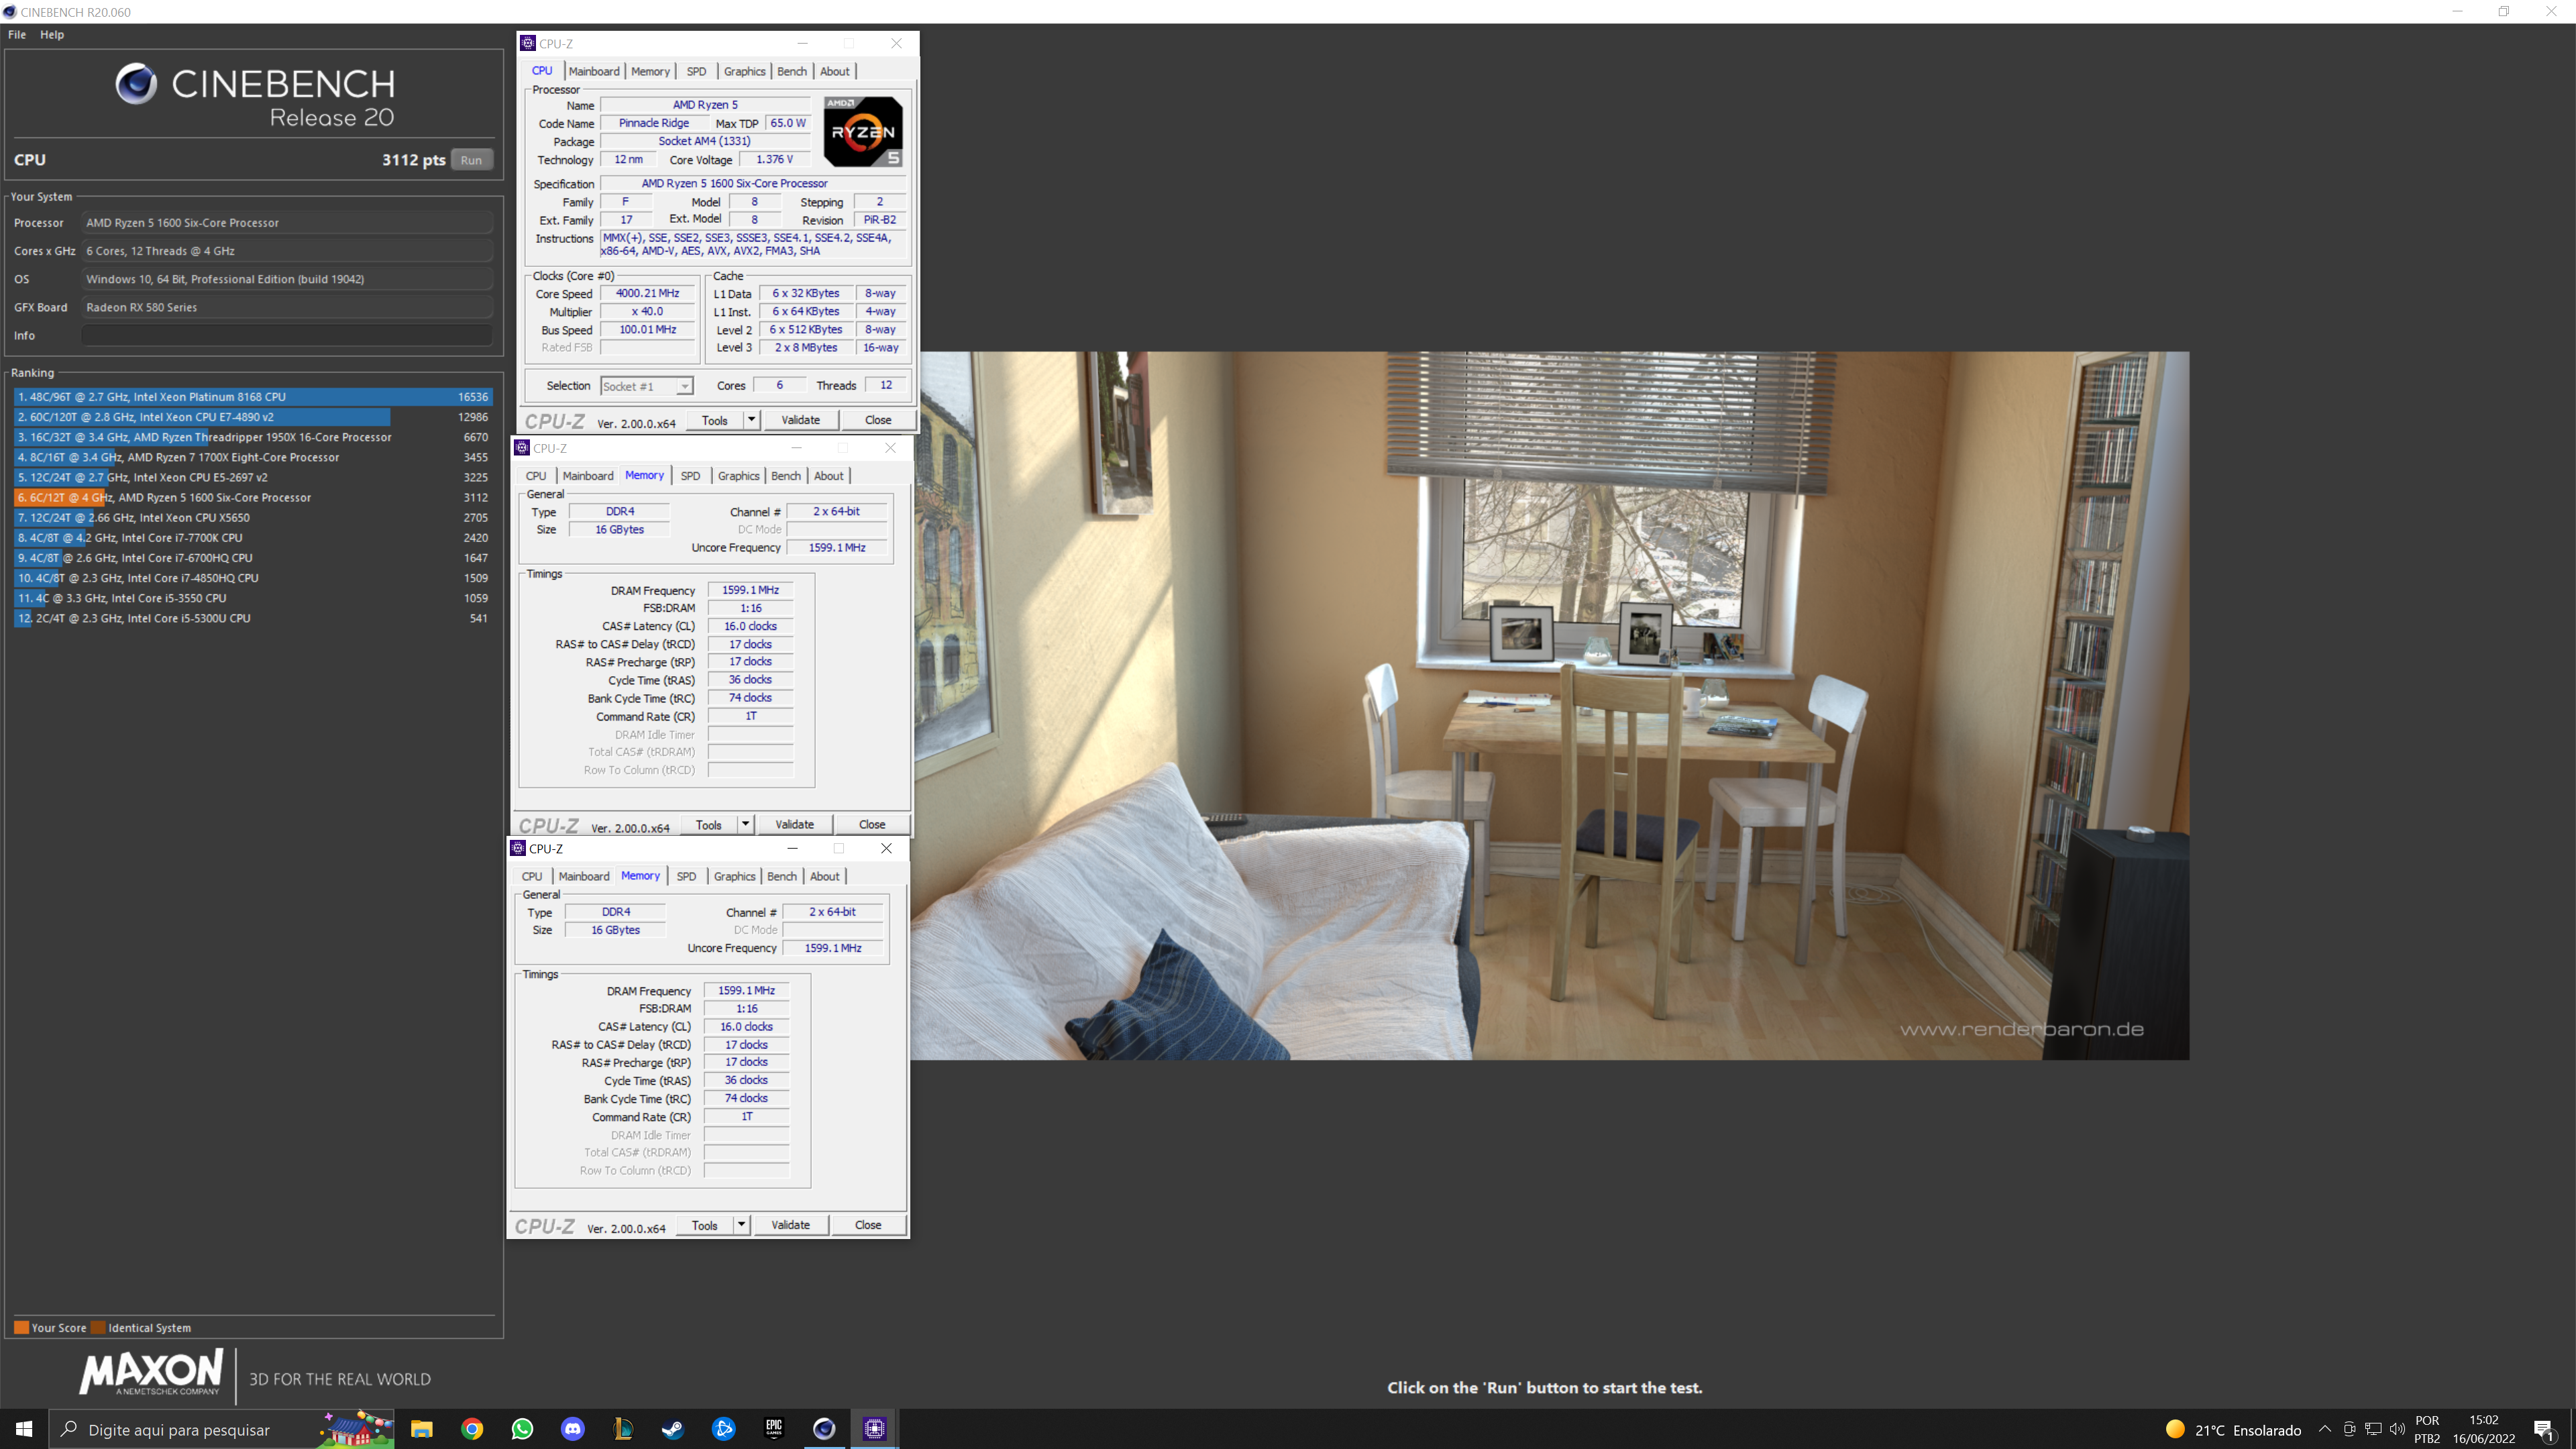
Task: Switch to CPU tab in the middle CPU-Z window
Action: 536,475
